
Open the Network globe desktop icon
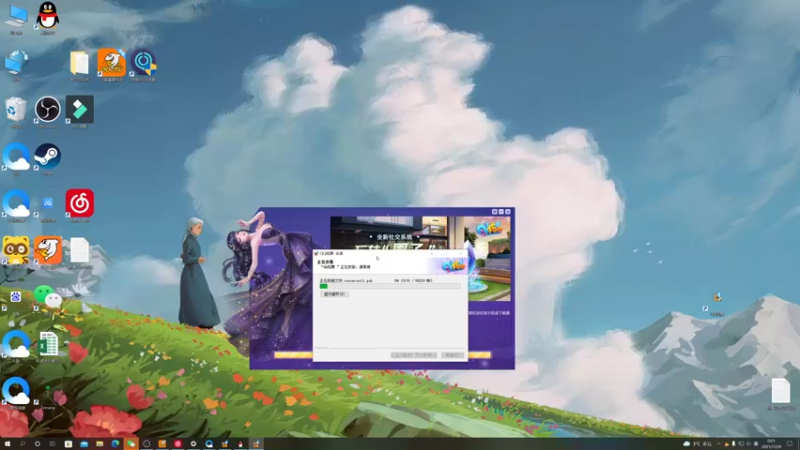(16, 64)
